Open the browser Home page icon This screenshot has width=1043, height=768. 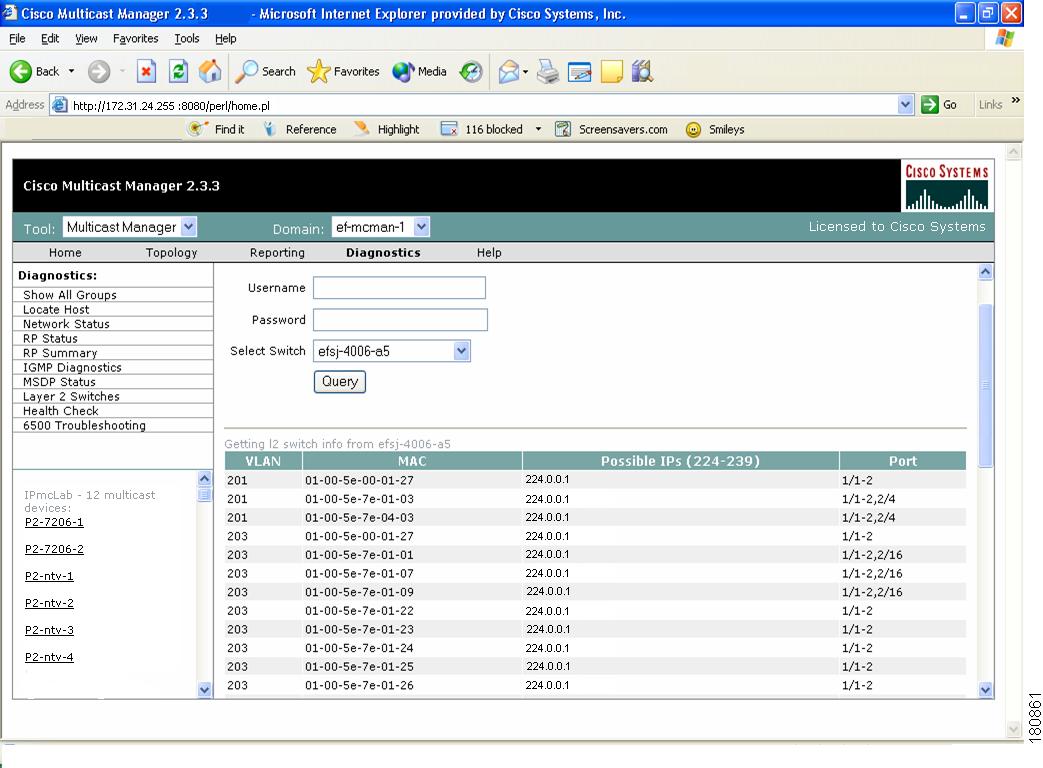[210, 71]
